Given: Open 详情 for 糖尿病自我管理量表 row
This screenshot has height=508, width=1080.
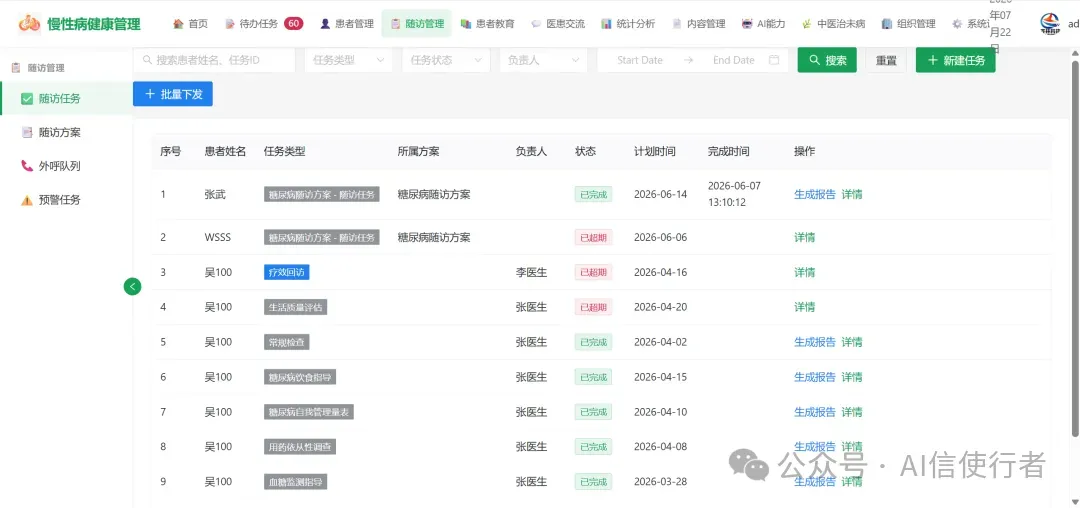Looking at the screenshot, I should click(852, 412).
